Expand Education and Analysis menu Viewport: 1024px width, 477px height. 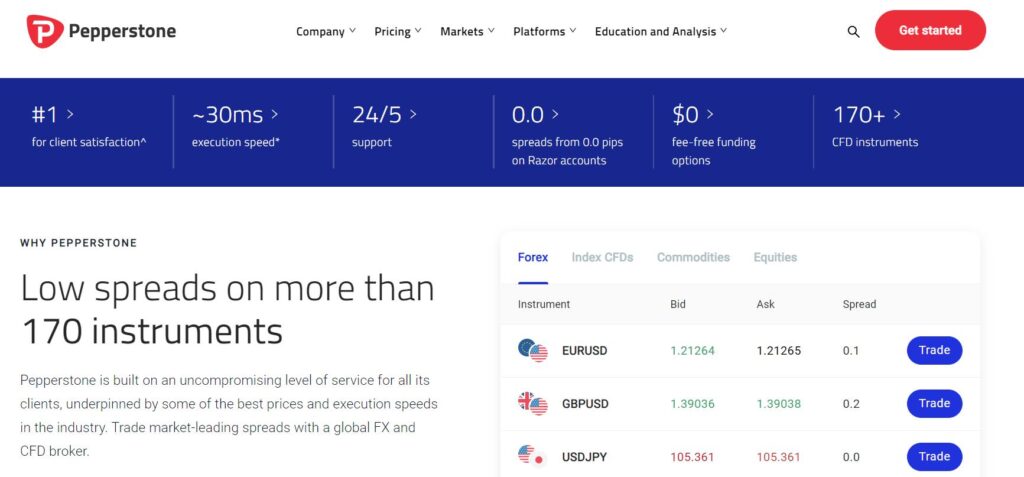(x=661, y=31)
